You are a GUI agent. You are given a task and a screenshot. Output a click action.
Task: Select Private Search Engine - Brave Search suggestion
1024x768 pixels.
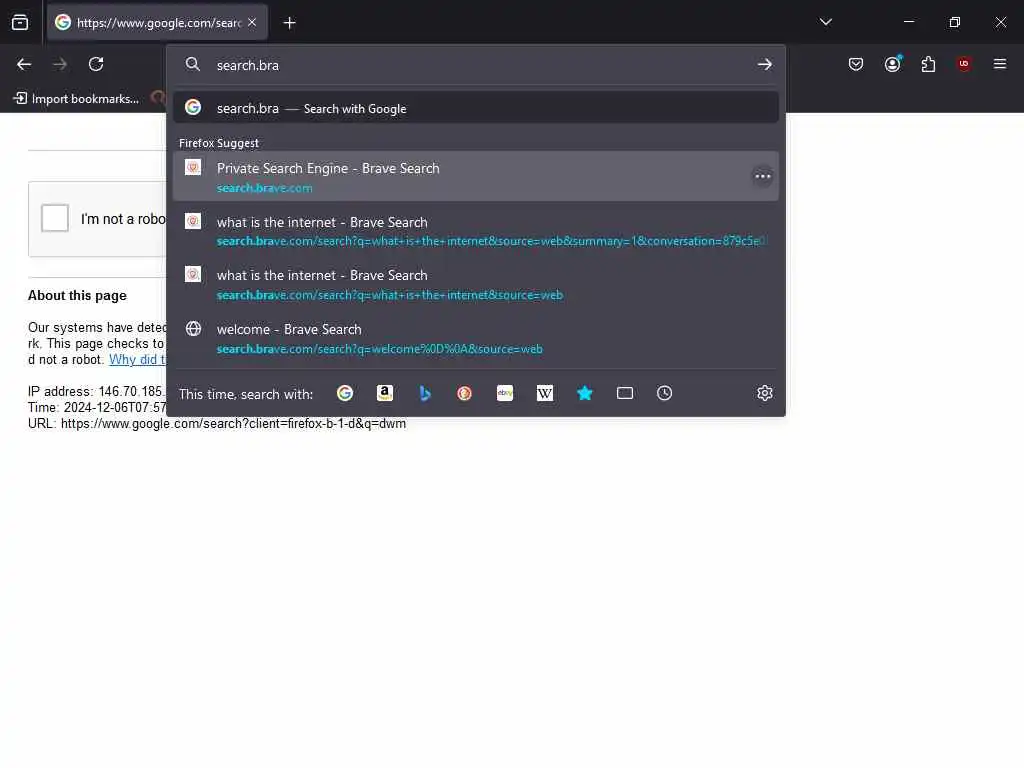point(475,176)
